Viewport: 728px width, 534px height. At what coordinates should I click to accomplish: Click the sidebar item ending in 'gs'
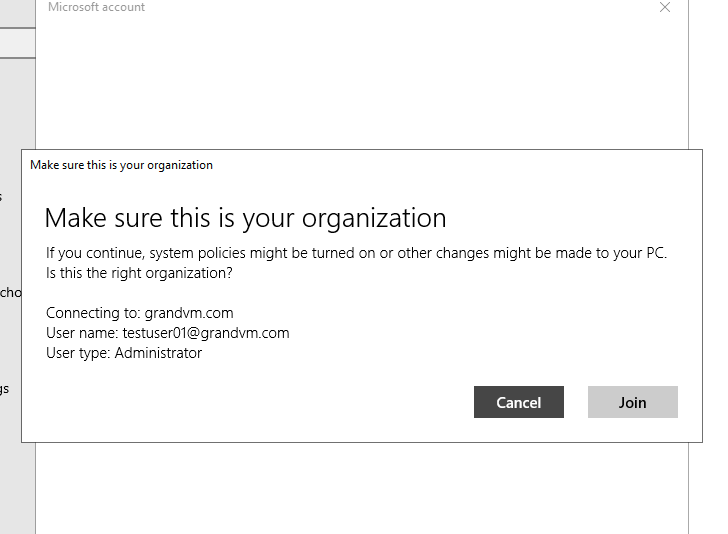pyautogui.click(x=5, y=388)
